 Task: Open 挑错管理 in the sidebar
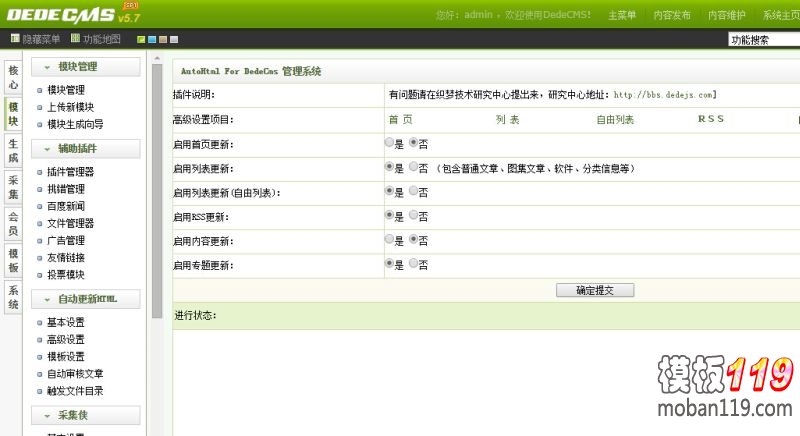[x=66, y=189]
